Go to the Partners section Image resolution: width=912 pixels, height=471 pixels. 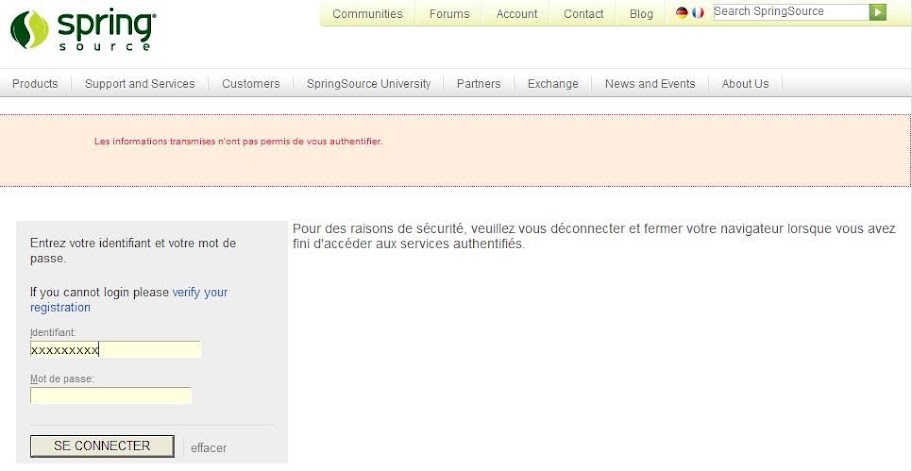pos(479,84)
